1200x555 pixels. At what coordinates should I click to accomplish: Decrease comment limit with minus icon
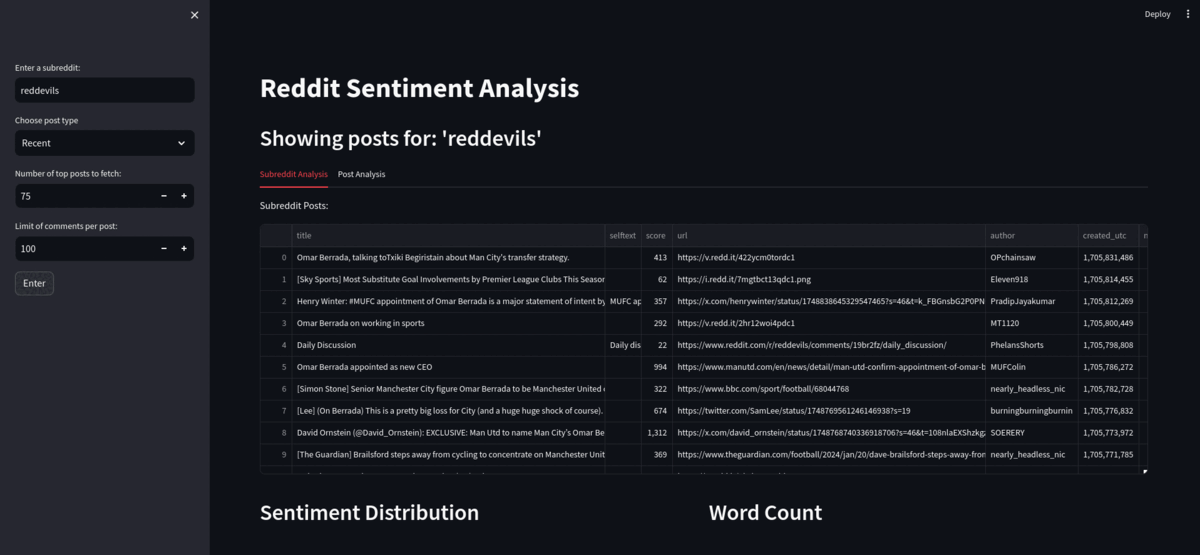tap(164, 249)
